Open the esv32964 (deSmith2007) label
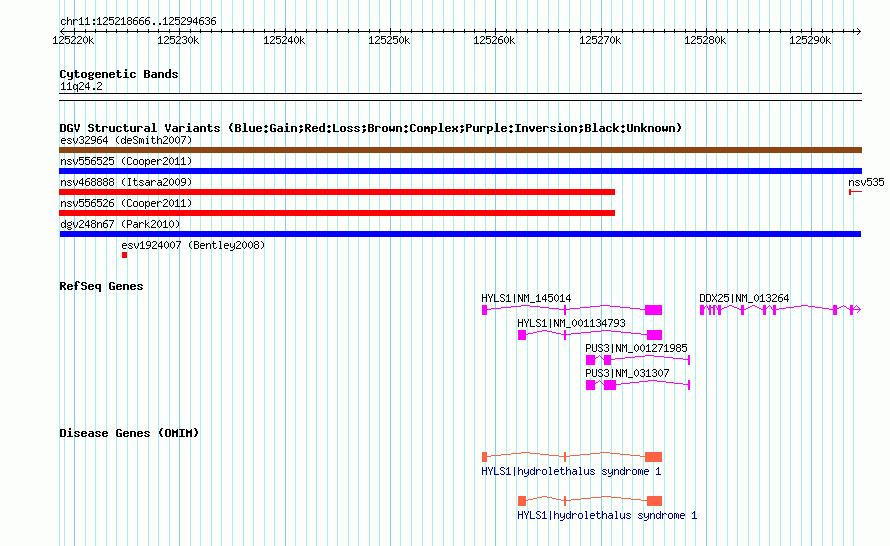 126,140
